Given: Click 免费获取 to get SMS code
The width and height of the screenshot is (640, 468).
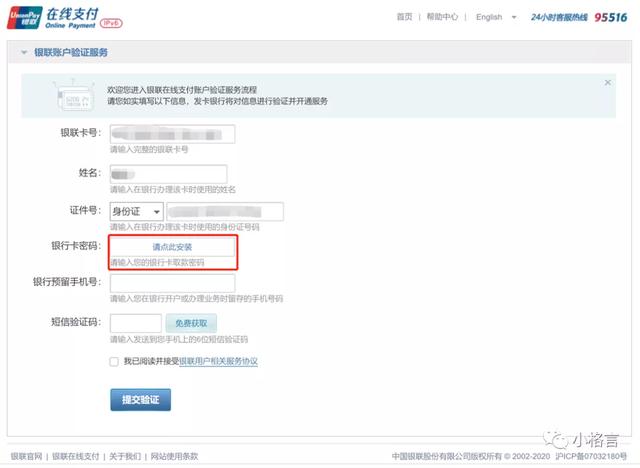Looking at the screenshot, I should click(x=191, y=323).
